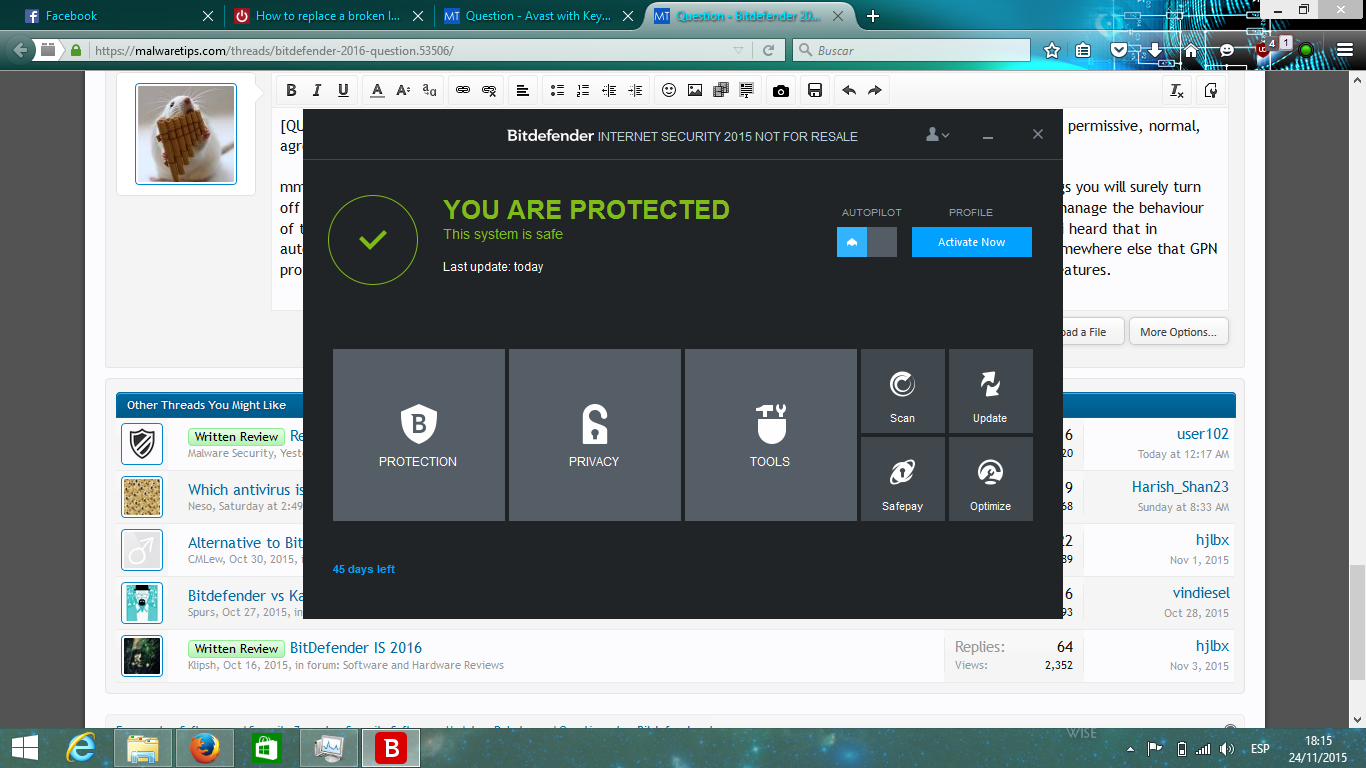Insert an ordered numbered list
1366x768 pixels.
pyautogui.click(x=583, y=90)
